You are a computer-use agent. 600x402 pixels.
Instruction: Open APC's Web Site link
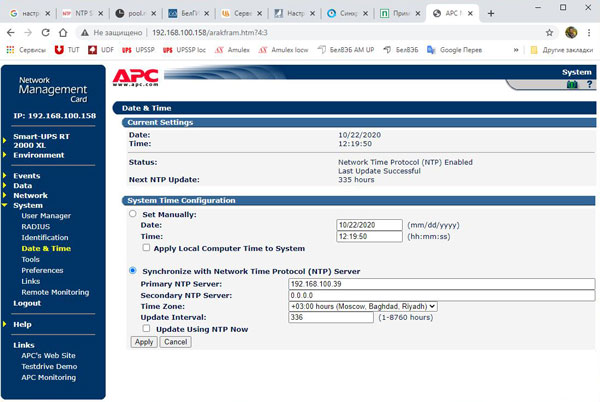49,356
